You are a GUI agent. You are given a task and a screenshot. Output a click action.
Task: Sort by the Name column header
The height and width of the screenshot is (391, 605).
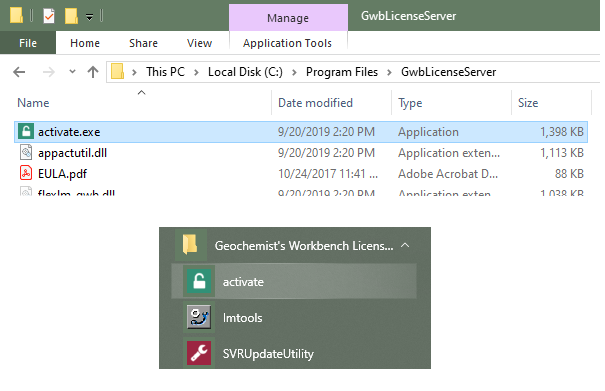click(x=33, y=103)
